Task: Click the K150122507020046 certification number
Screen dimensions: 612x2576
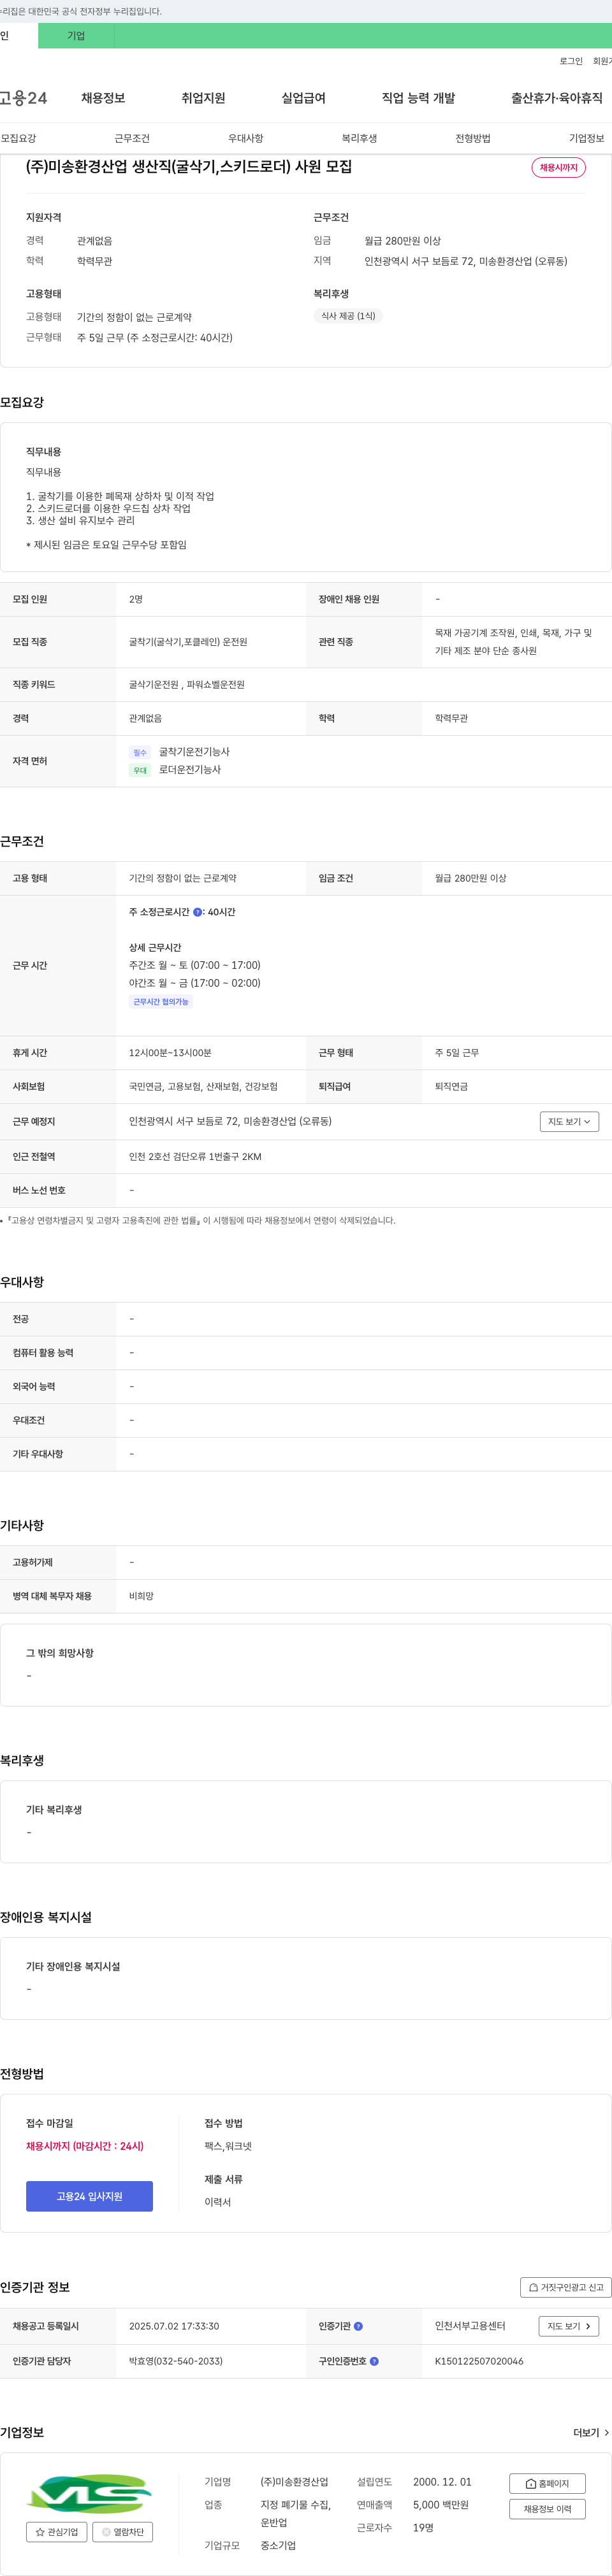Action: point(479,2361)
